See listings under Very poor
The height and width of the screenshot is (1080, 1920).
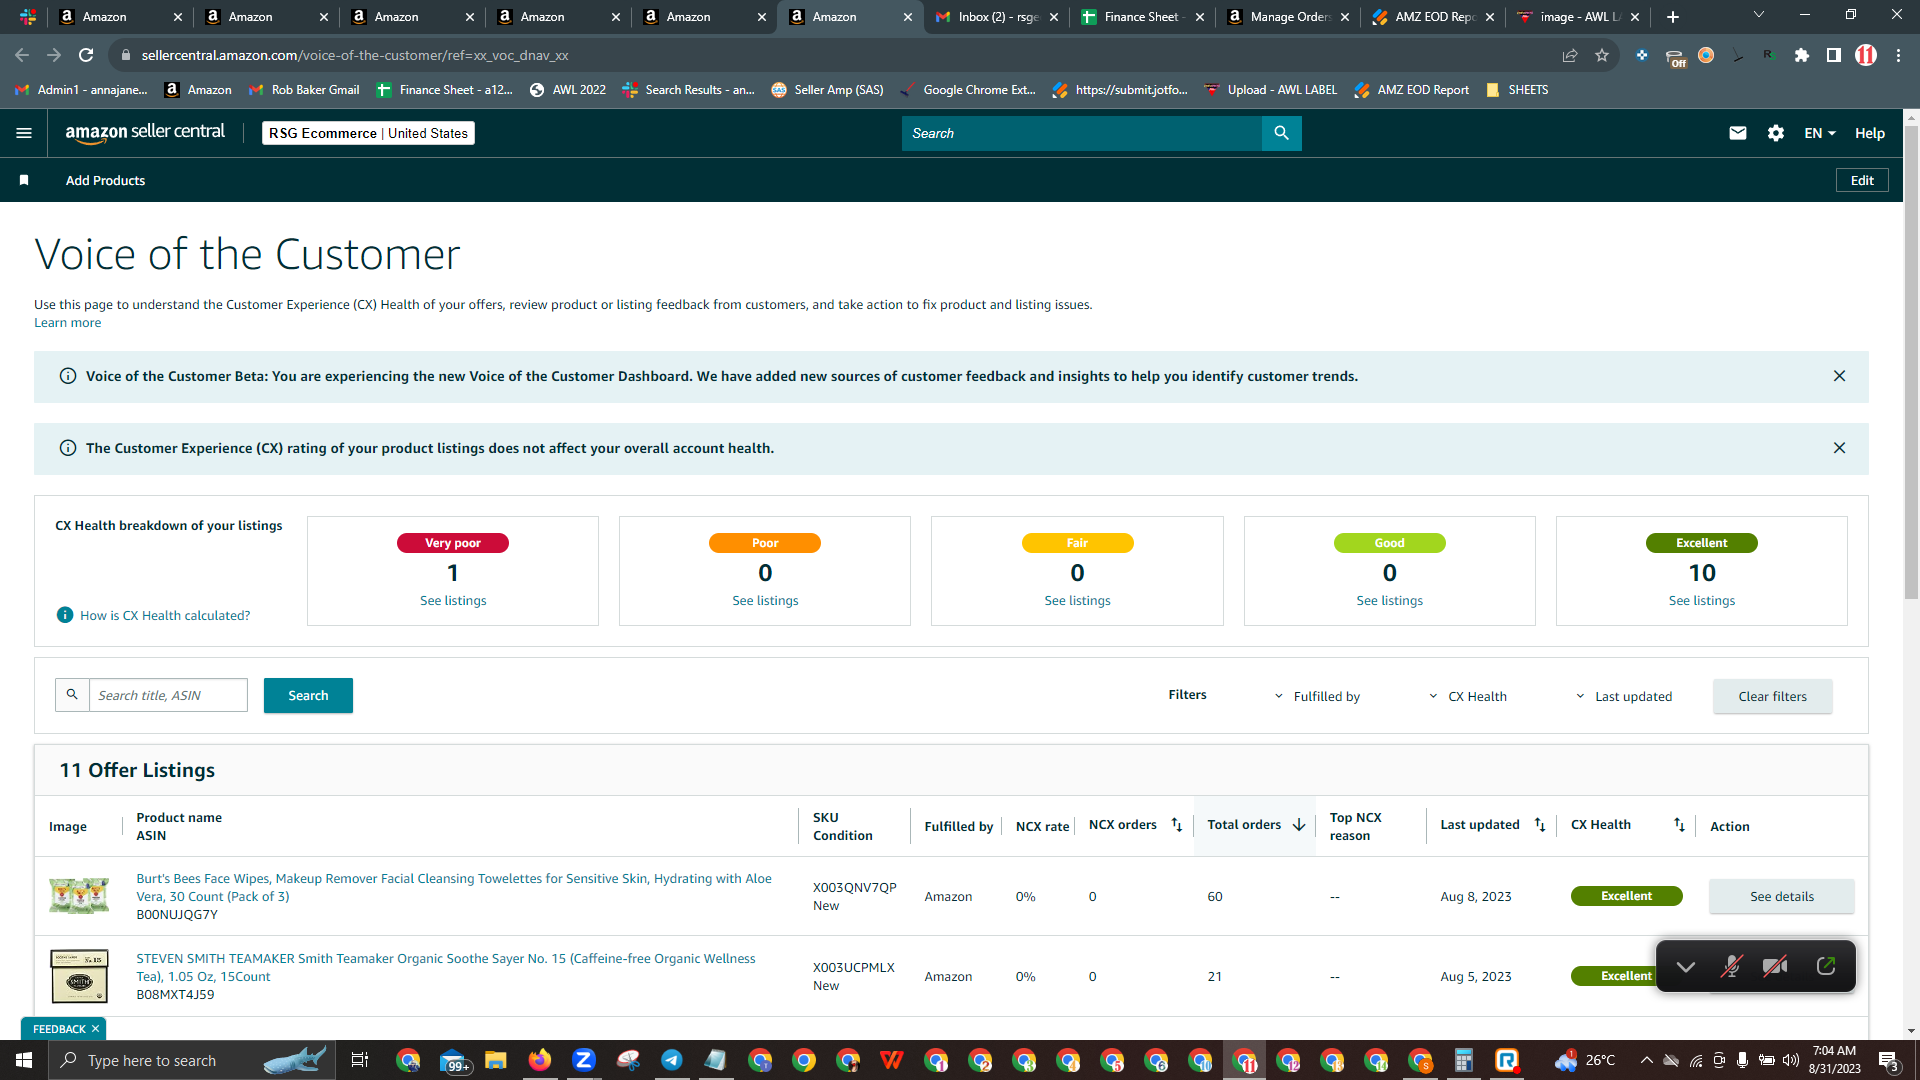(453, 600)
